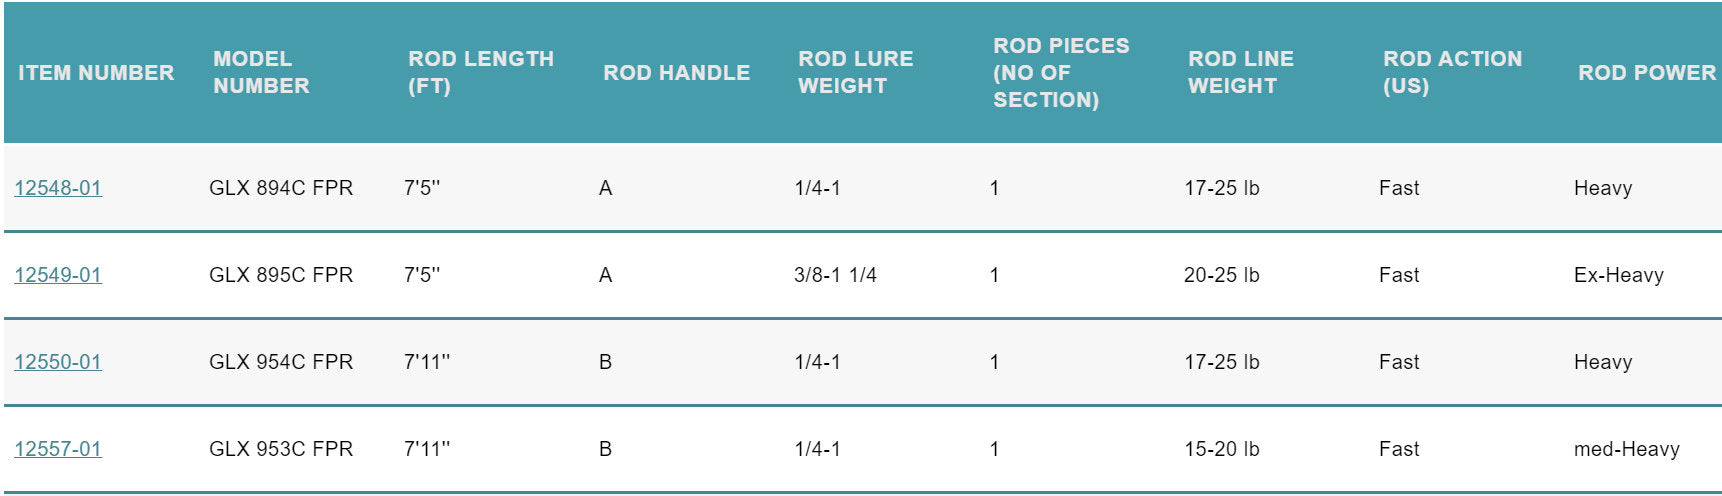
Task: Click the Rod Line Weight header
Action: point(1240,73)
